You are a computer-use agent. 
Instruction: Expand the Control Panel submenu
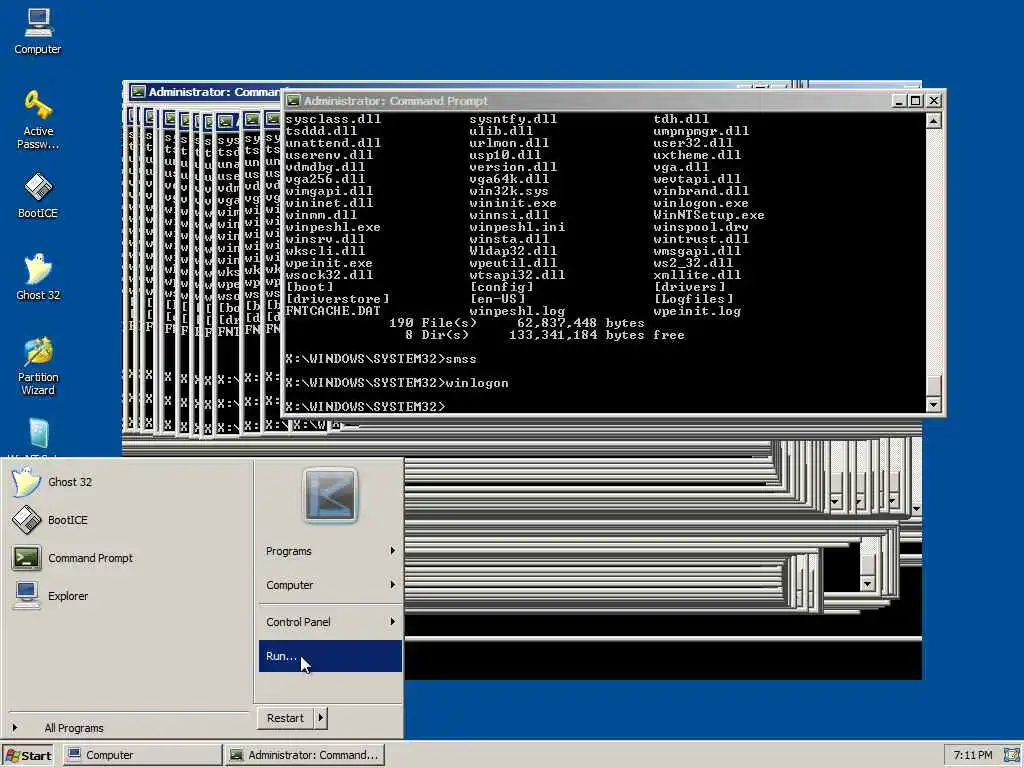(330, 622)
